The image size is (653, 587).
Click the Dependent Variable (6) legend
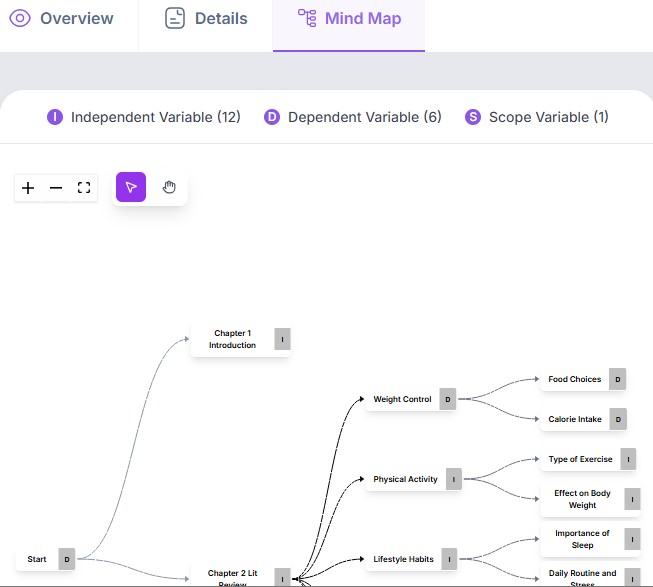[x=353, y=117]
